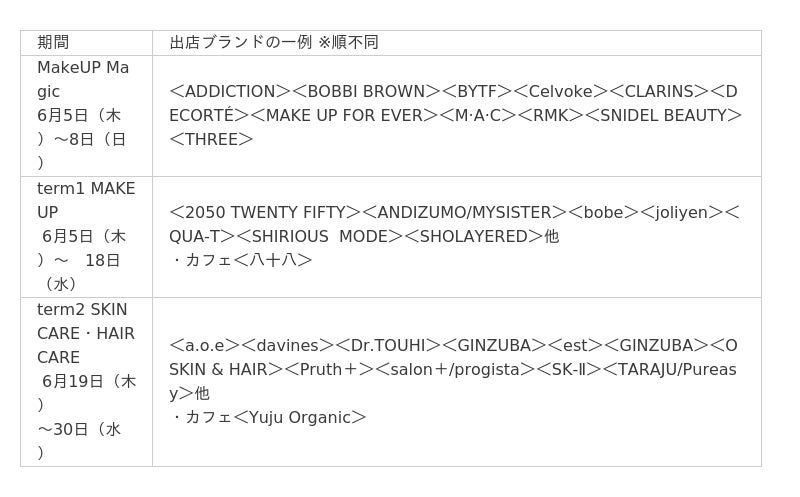Click the MakeUP Magic period cell
Image resolution: width=800 pixels, height=497 pixels.
click(86, 116)
